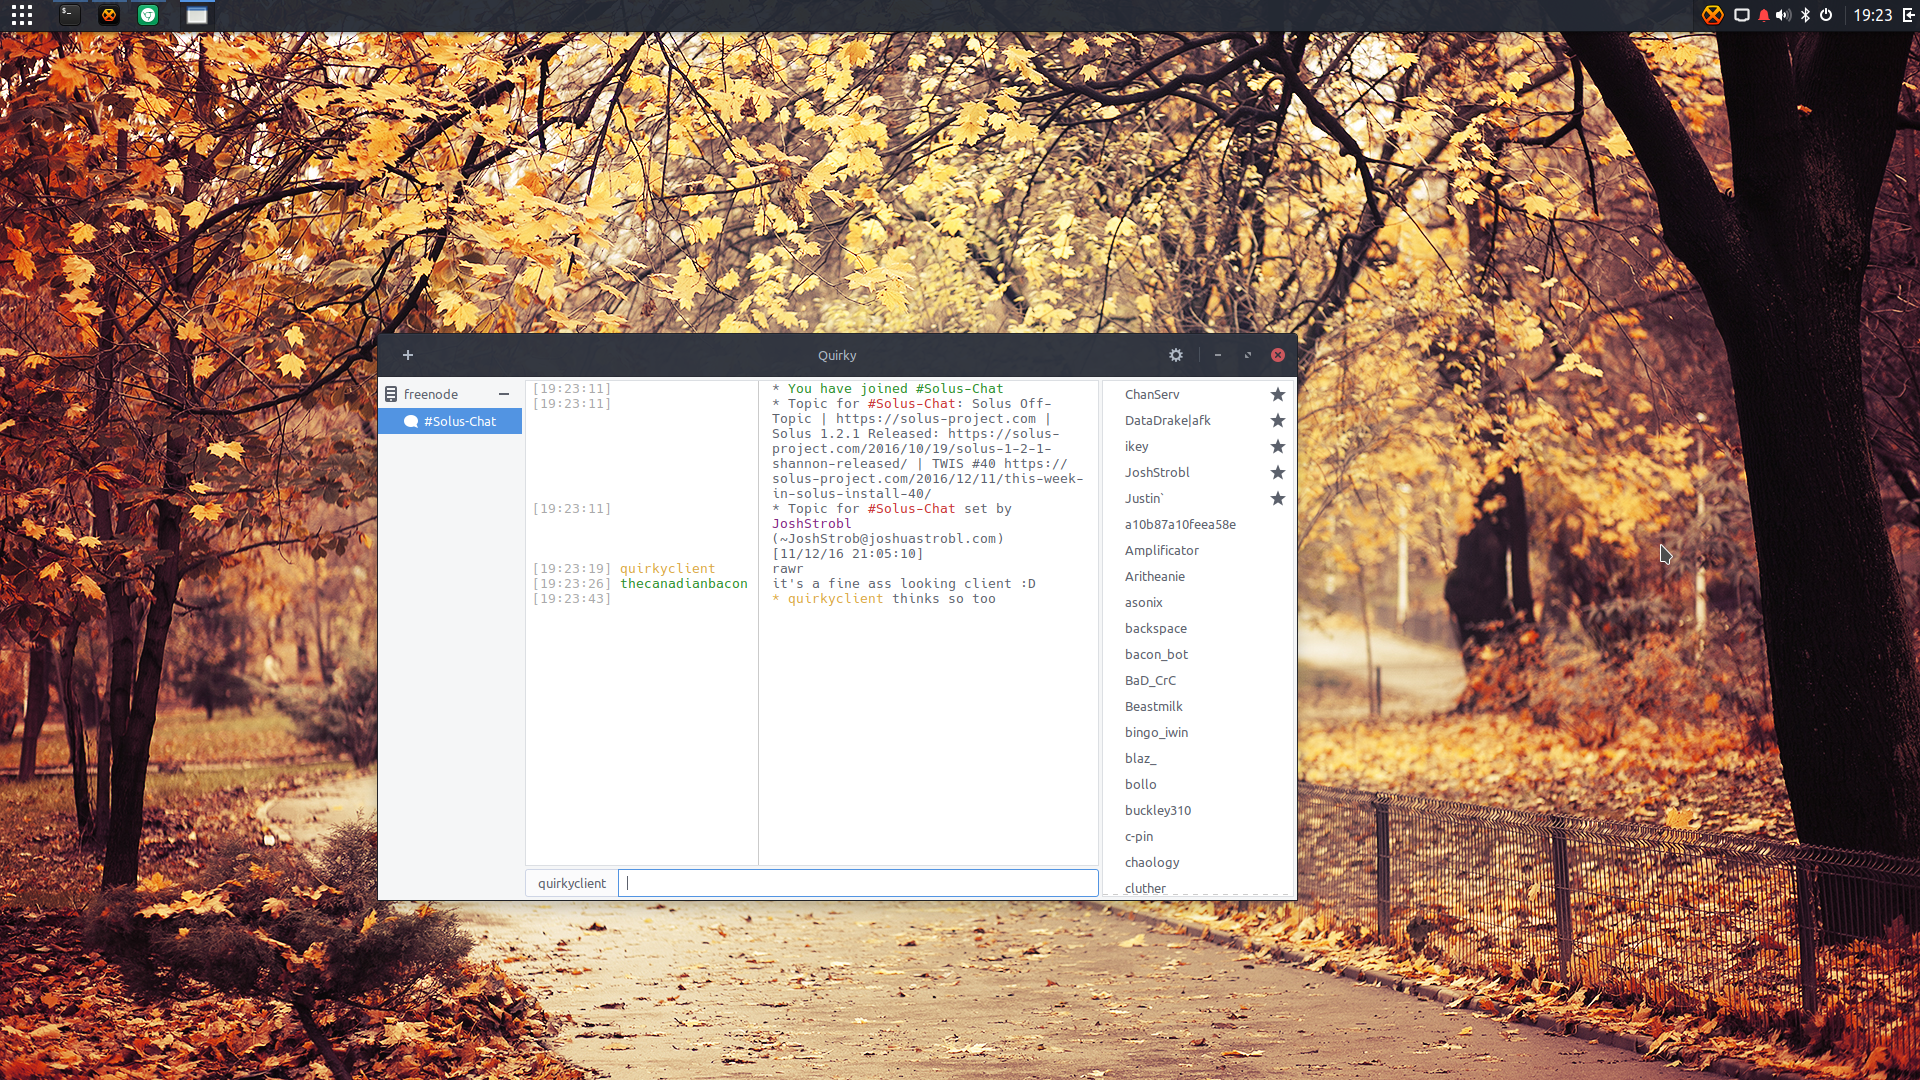Click star next to ikey

[x=1277, y=446]
